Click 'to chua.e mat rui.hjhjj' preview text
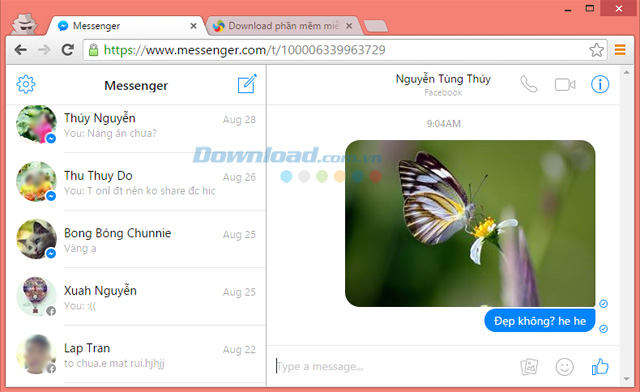This screenshot has height=392, width=640. [114, 363]
